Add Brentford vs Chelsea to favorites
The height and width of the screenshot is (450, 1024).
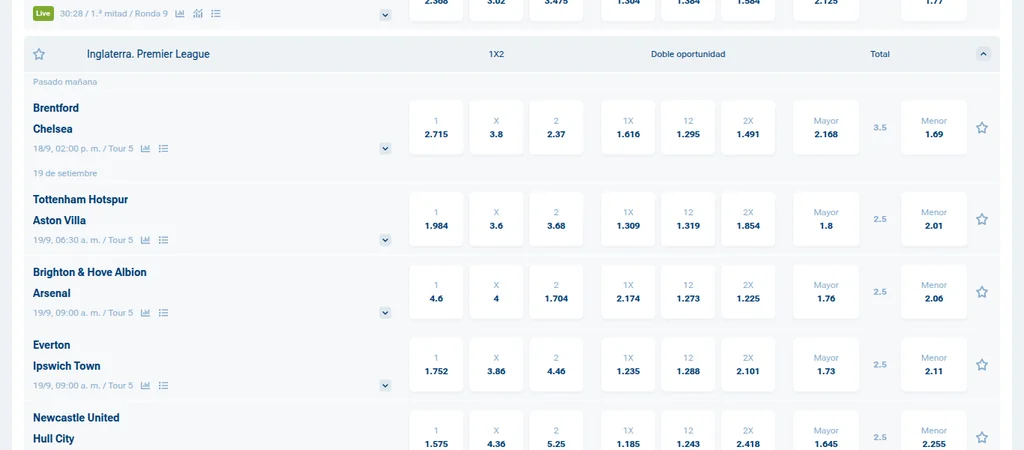(x=982, y=128)
